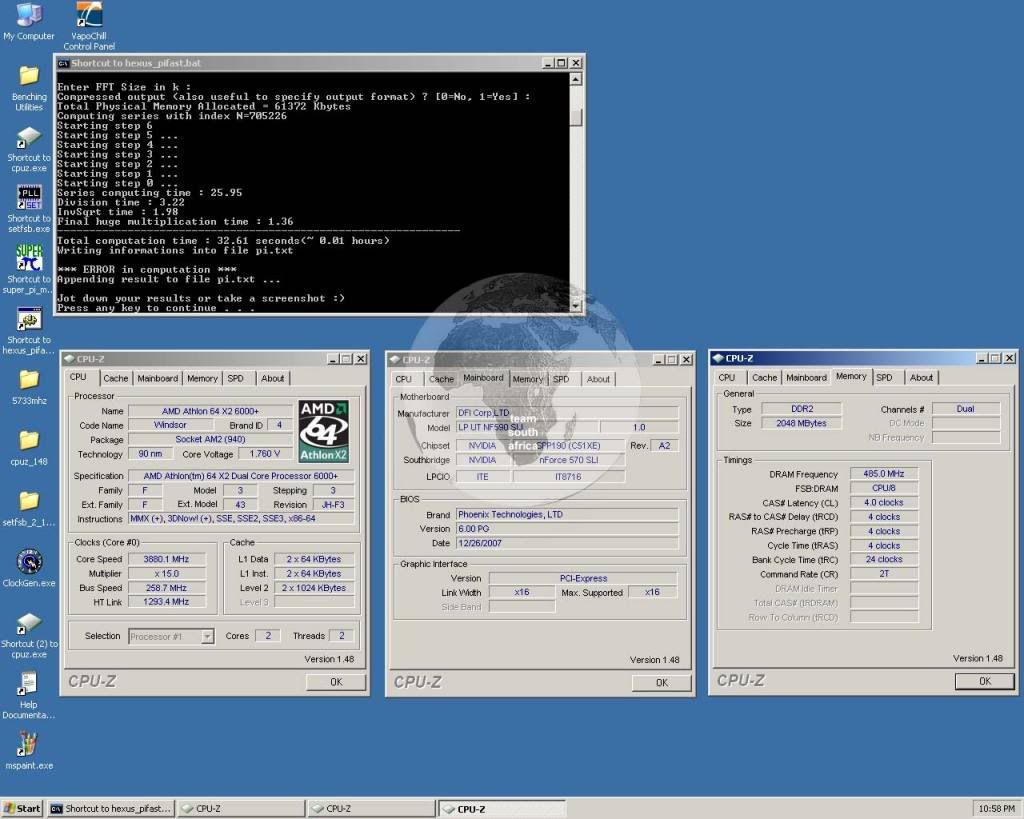Click the BIOS Date value 12/26/2007

pyautogui.click(x=567, y=543)
